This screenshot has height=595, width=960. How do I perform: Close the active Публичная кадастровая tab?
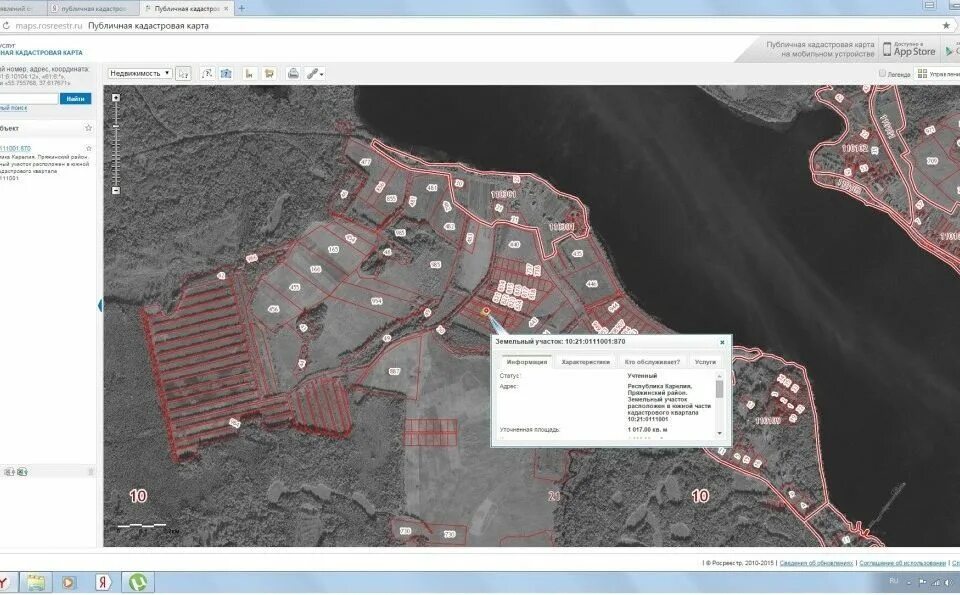click(227, 9)
